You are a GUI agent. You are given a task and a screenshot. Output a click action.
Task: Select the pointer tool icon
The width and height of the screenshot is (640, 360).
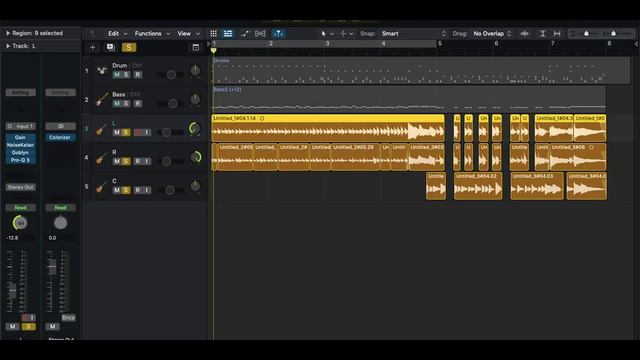pos(324,33)
